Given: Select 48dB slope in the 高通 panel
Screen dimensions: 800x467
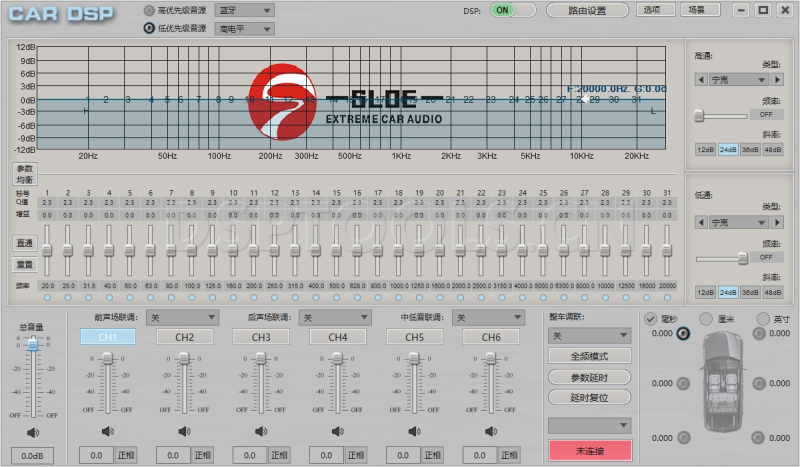Looking at the screenshot, I should tap(772, 150).
